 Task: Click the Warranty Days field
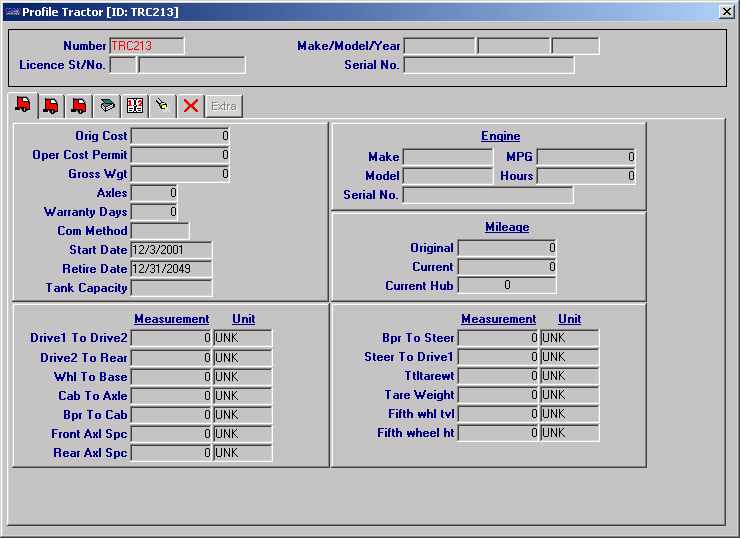[x=154, y=212]
